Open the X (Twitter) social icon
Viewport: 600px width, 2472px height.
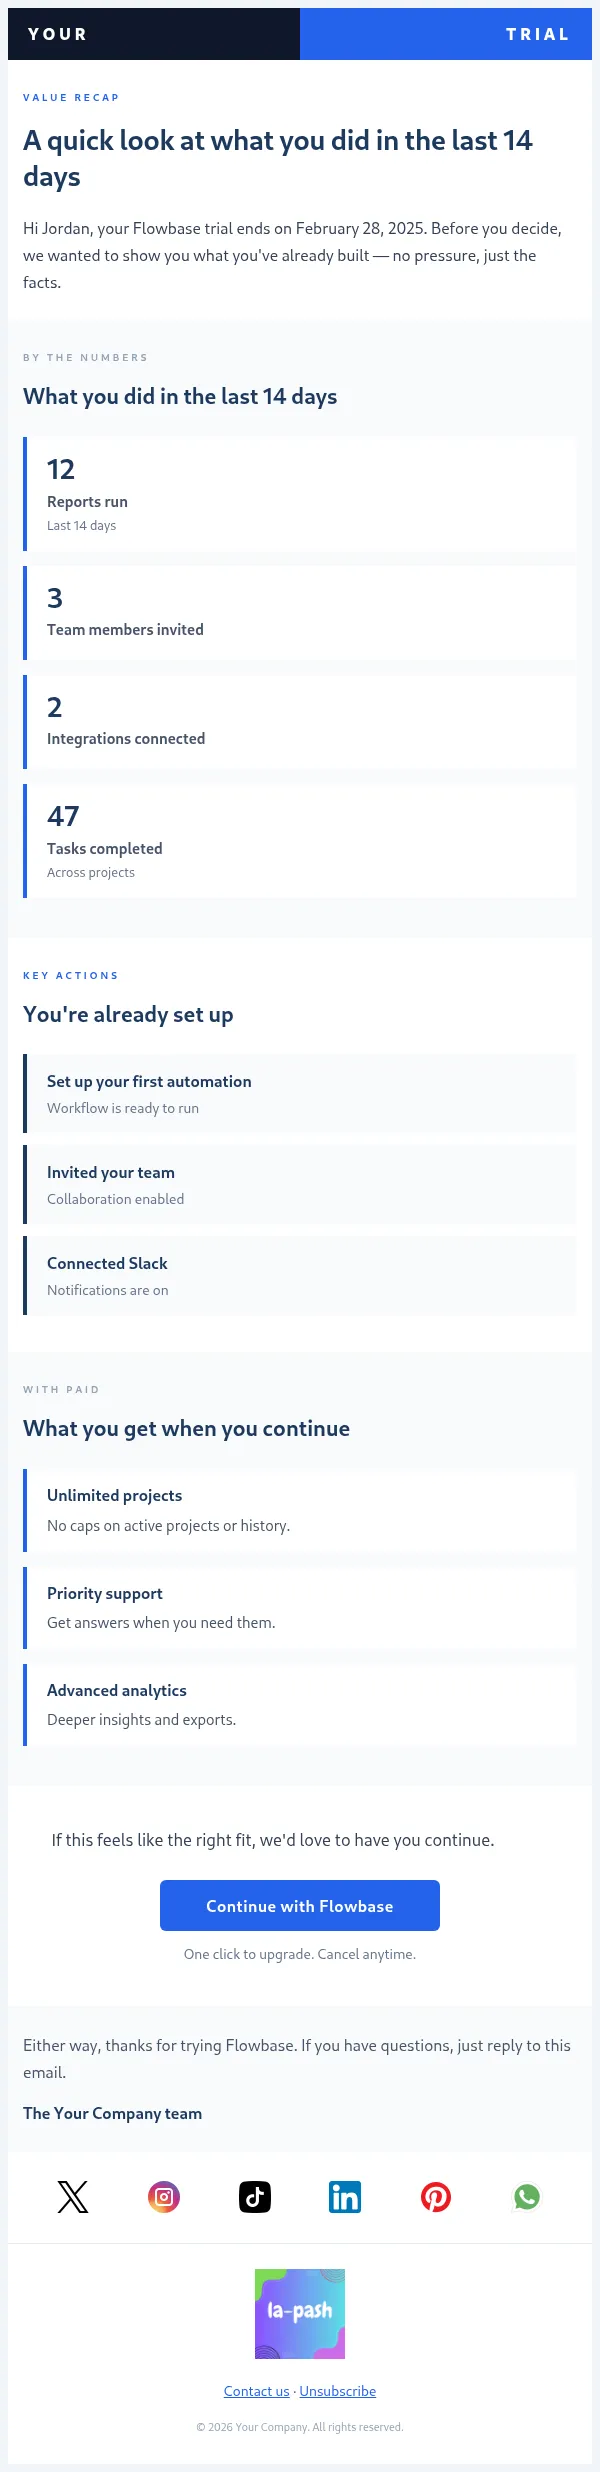tap(73, 2197)
